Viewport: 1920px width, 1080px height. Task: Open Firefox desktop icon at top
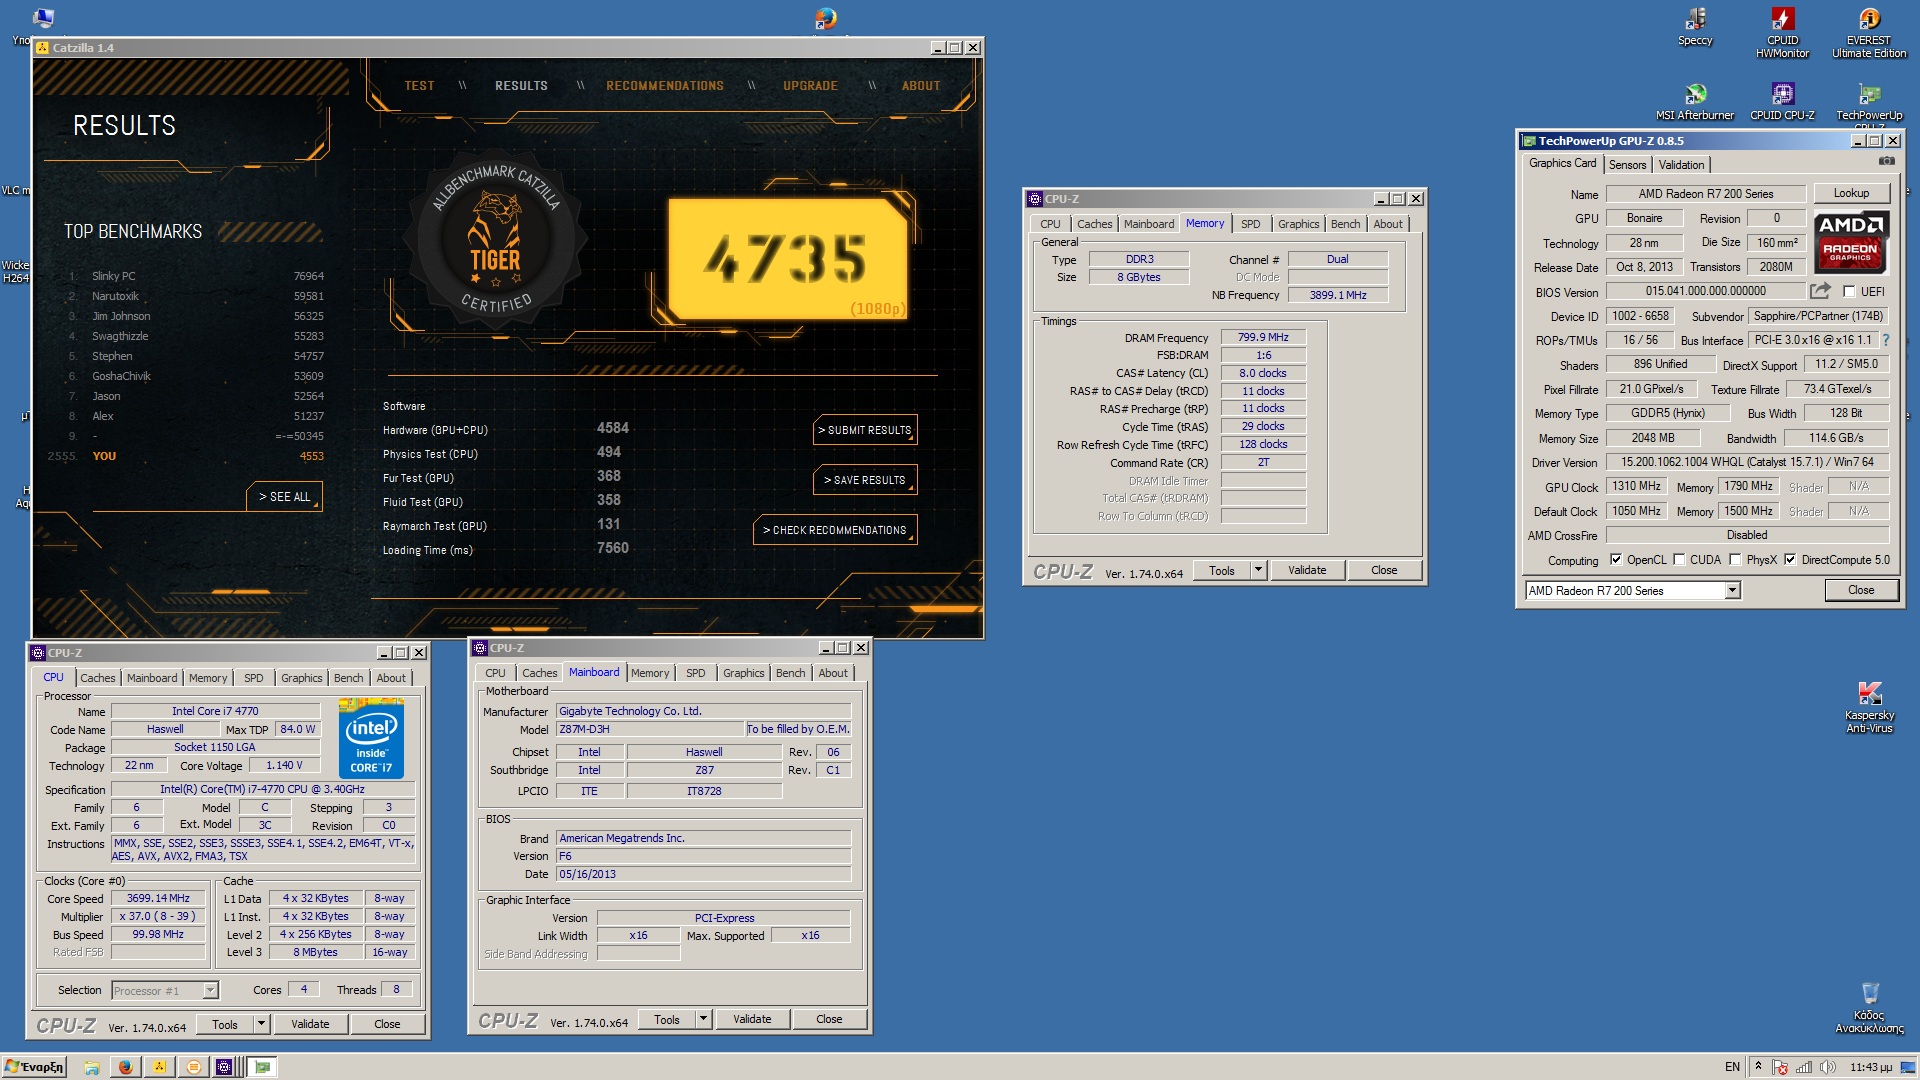tap(825, 18)
